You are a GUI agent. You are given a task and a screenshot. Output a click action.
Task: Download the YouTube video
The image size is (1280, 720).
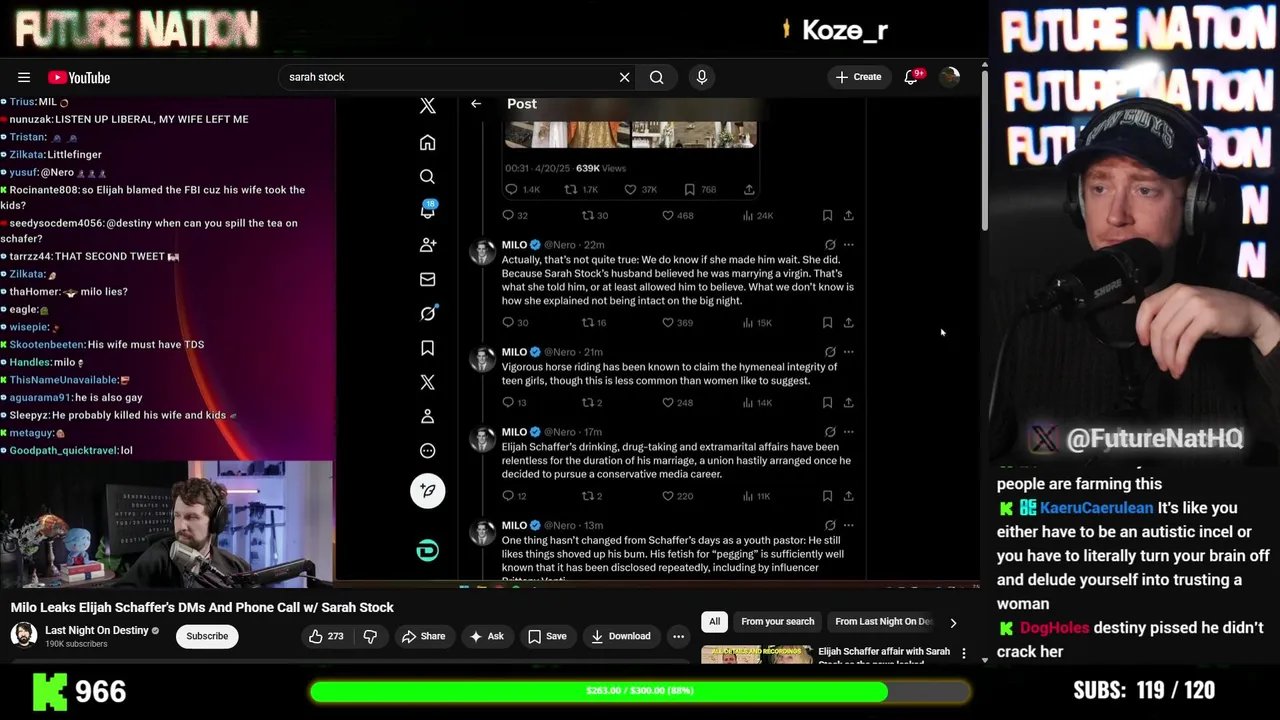tap(620, 636)
